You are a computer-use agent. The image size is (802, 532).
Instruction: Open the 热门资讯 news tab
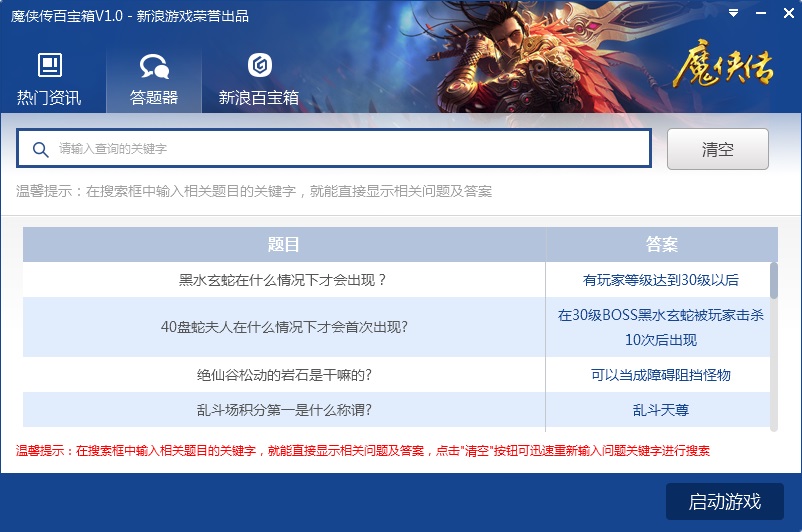pyautogui.click(x=49, y=81)
